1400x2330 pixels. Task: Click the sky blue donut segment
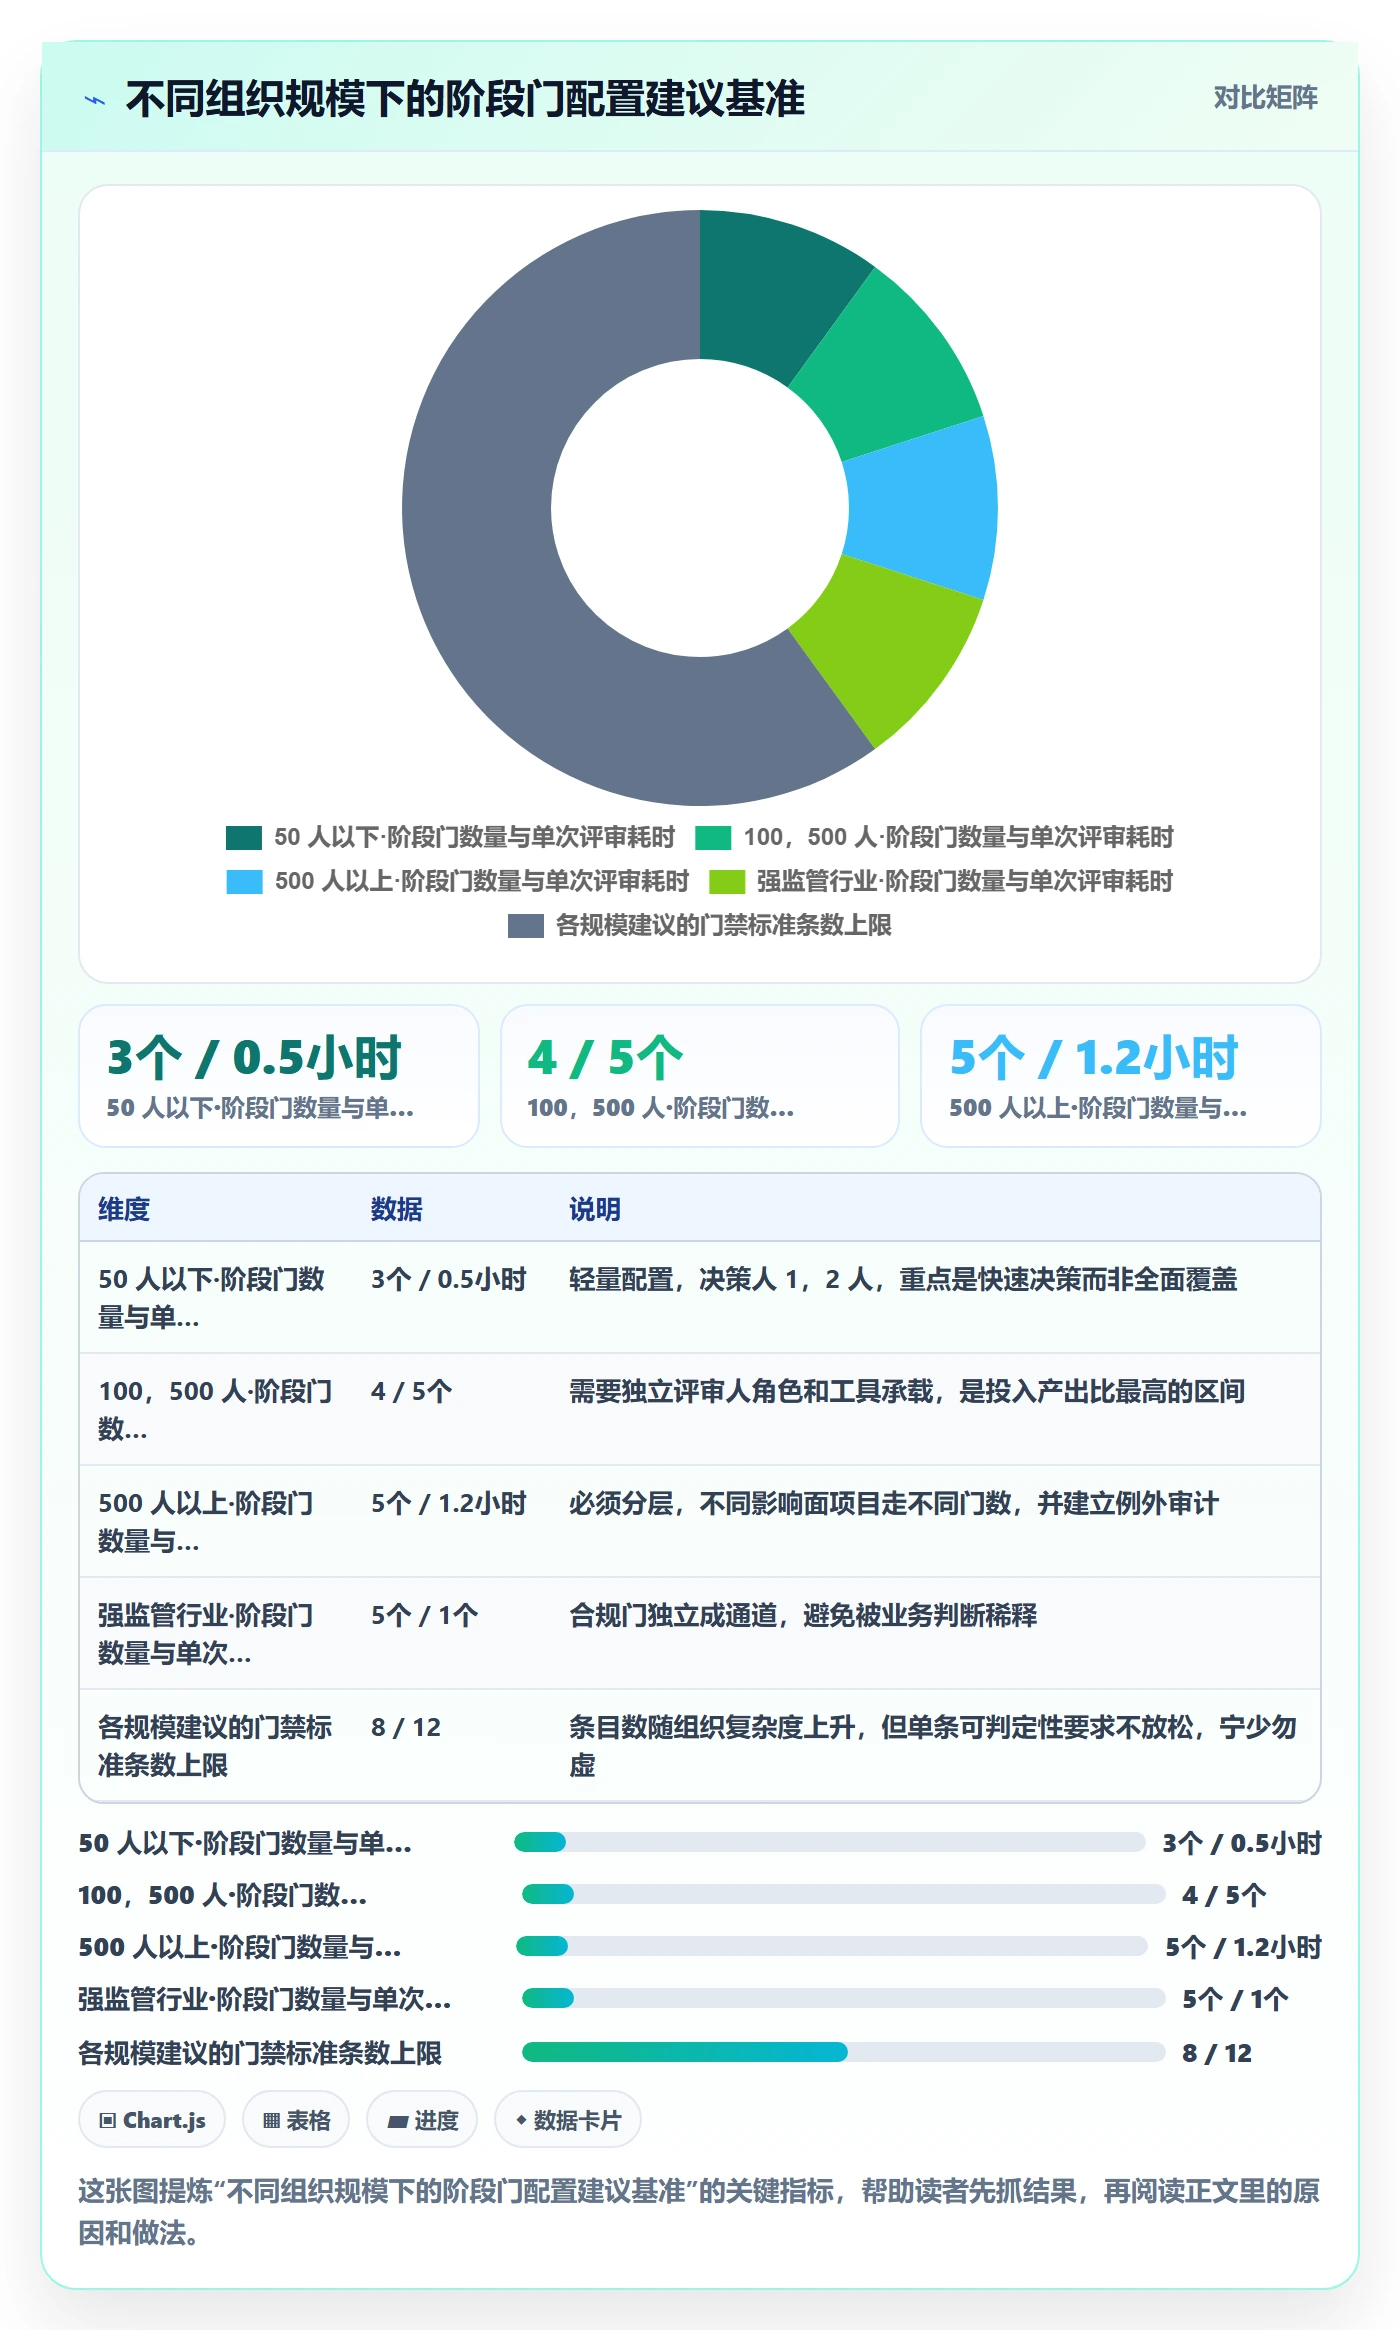[922, 508]
